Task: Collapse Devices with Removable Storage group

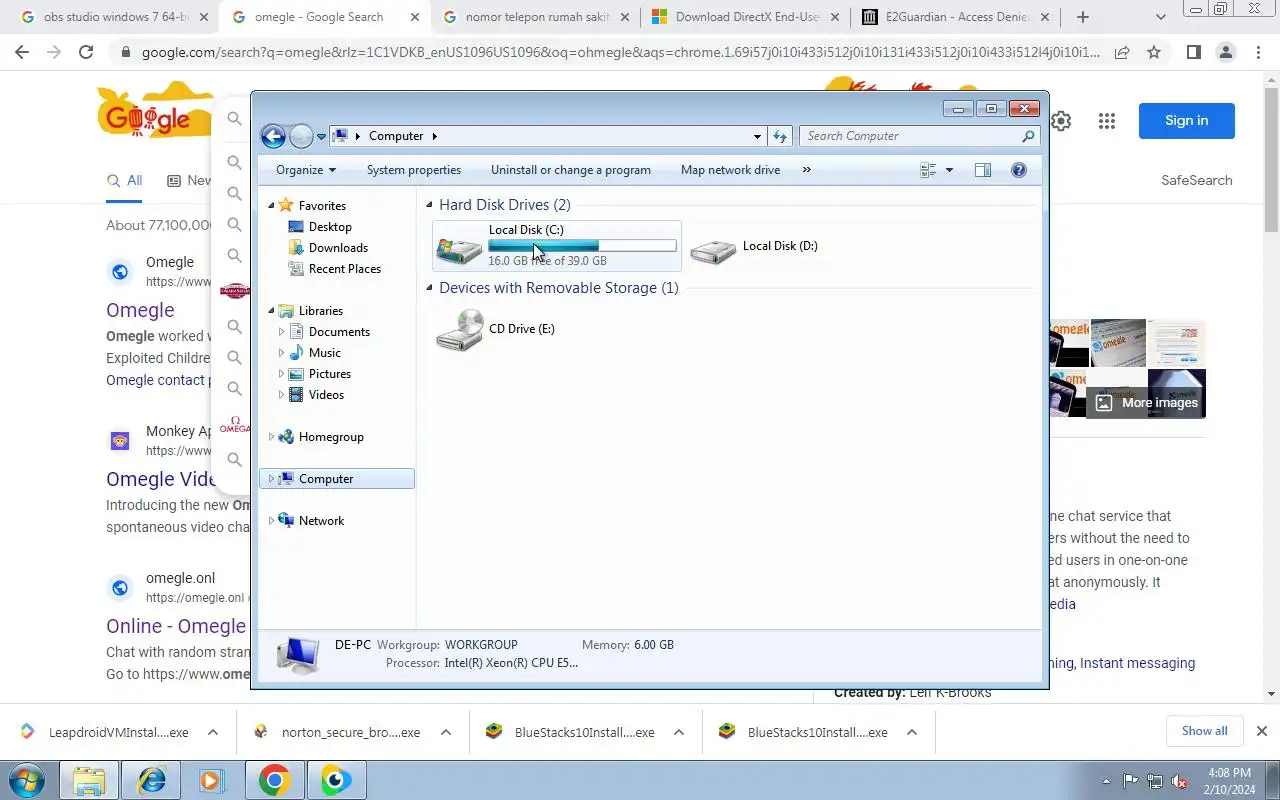Action: (430, 288)
